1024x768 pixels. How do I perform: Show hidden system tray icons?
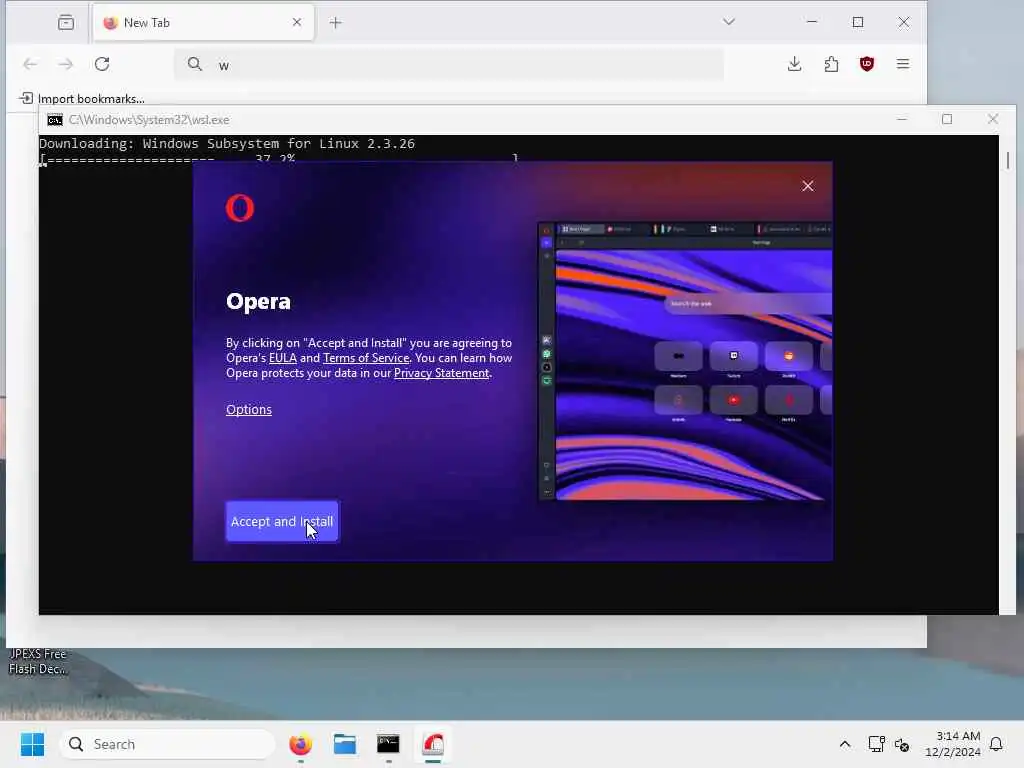(844, 744)
